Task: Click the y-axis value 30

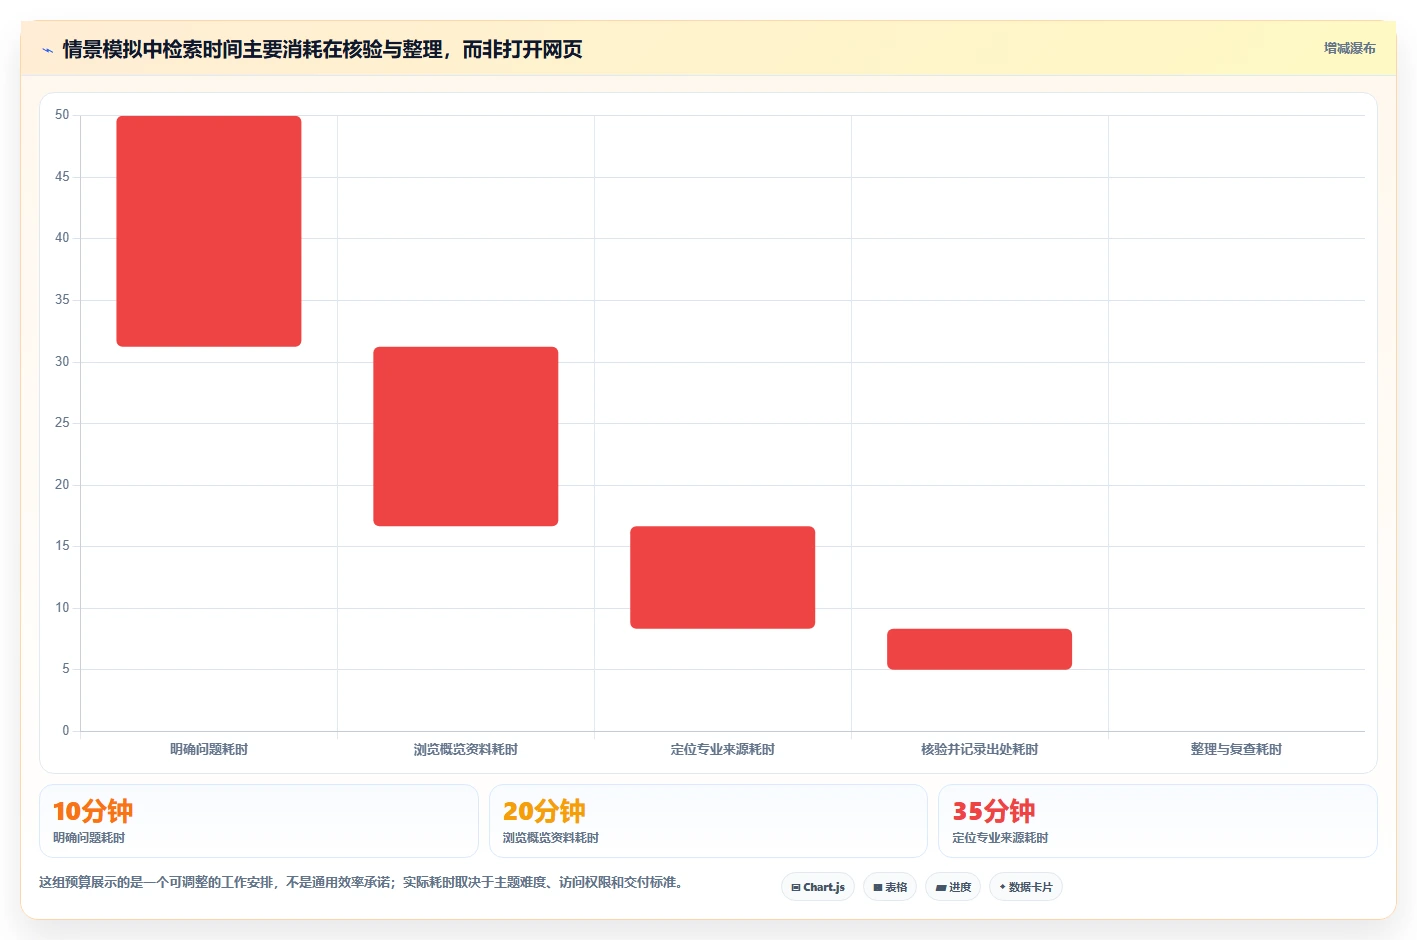Action: tap(62, 362)
